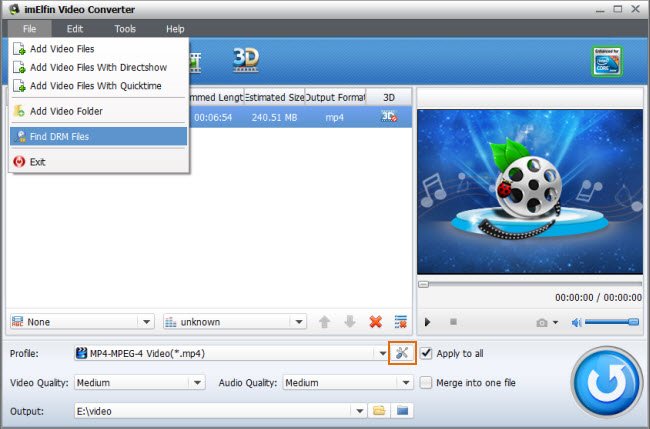Open the Video Quality dropdown

point(198,382)
